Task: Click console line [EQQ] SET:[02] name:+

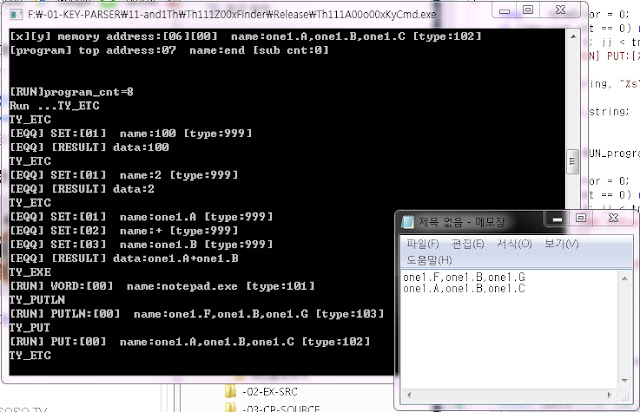Action: pyautogui.click(x=86, y=231)
